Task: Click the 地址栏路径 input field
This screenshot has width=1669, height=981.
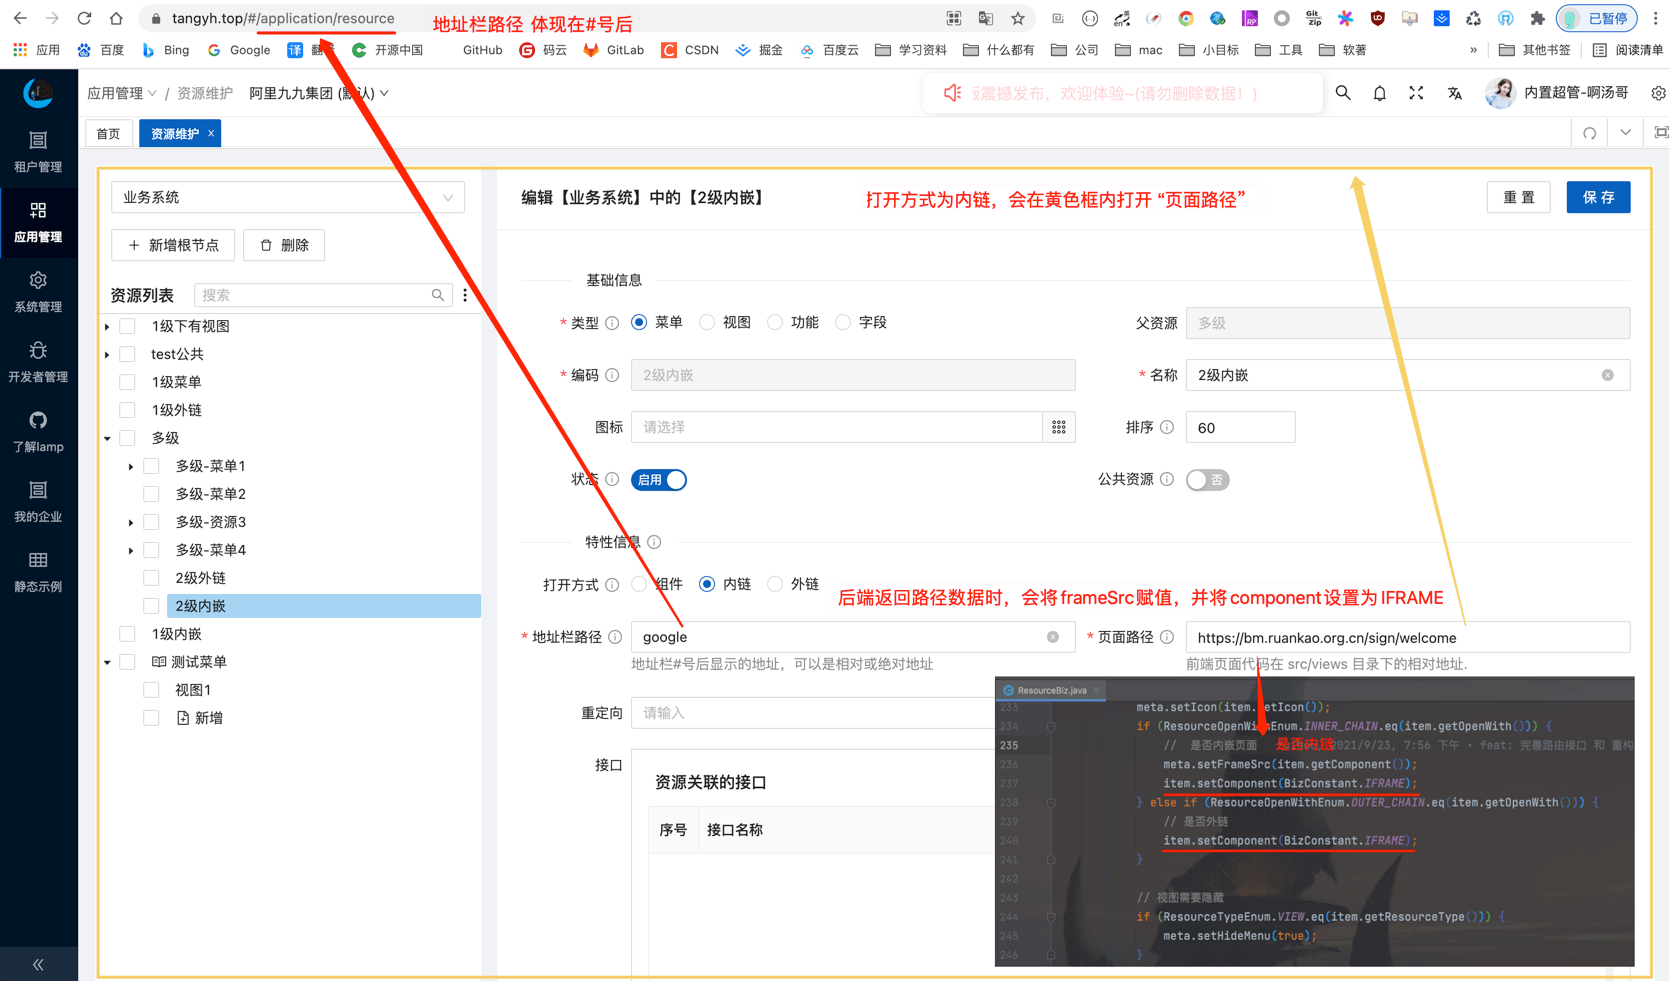Action: pyautogui.click(x=840, y=637)
